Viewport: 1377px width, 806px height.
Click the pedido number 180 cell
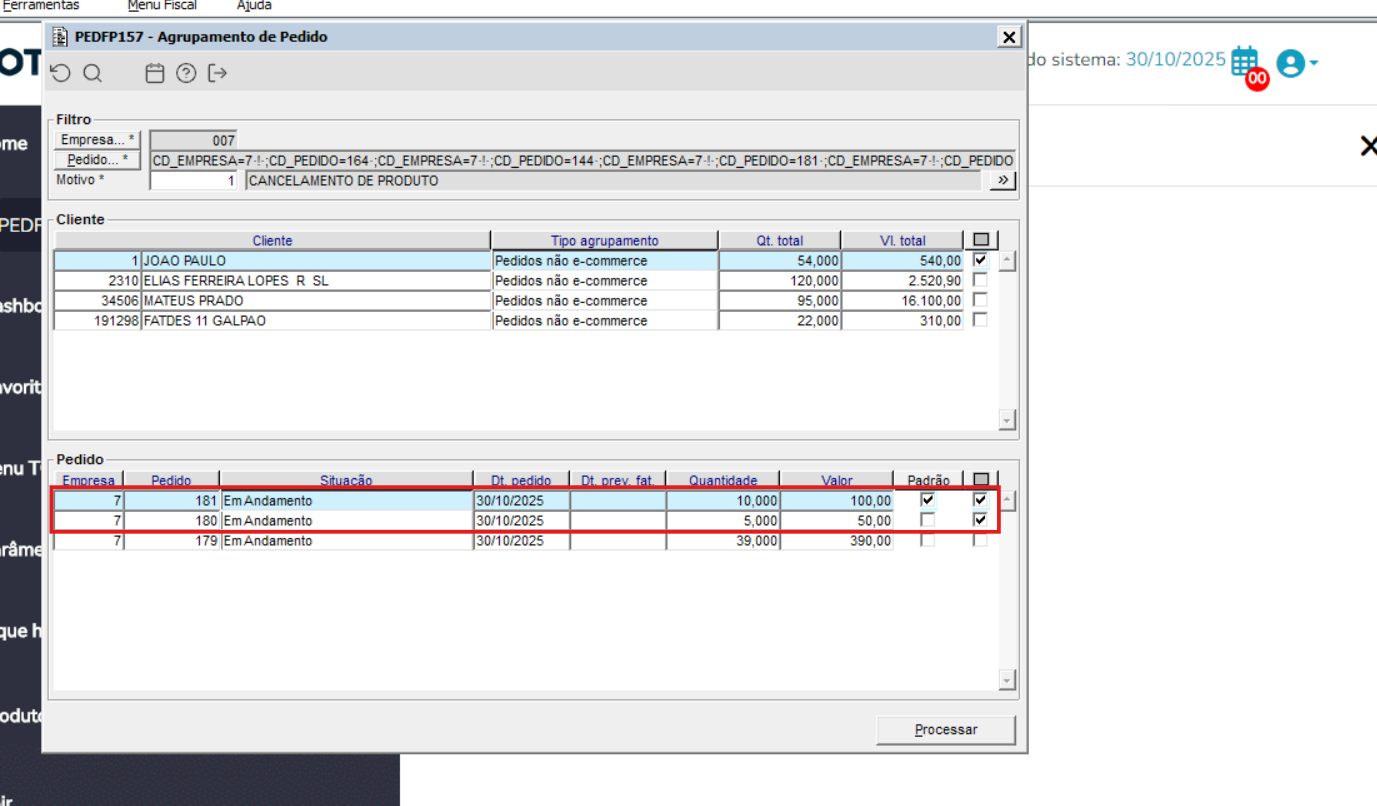172,520
